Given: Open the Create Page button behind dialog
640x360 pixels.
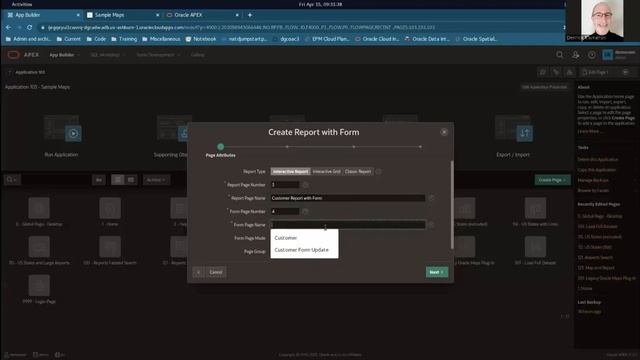Looking at the screenshot, I should point(552,180).
